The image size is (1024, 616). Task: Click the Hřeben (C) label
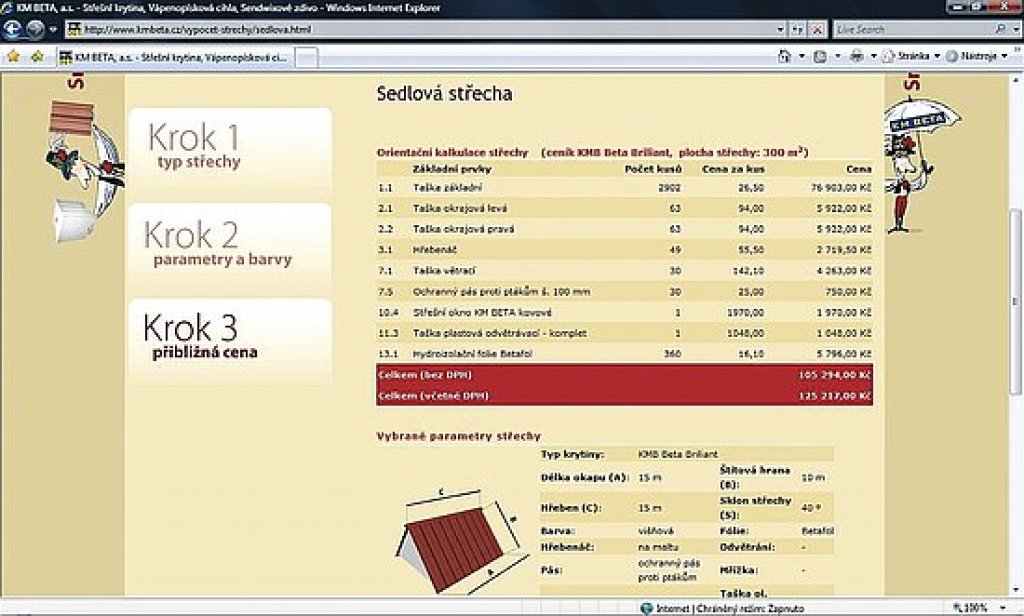click(x=571, y=508)
